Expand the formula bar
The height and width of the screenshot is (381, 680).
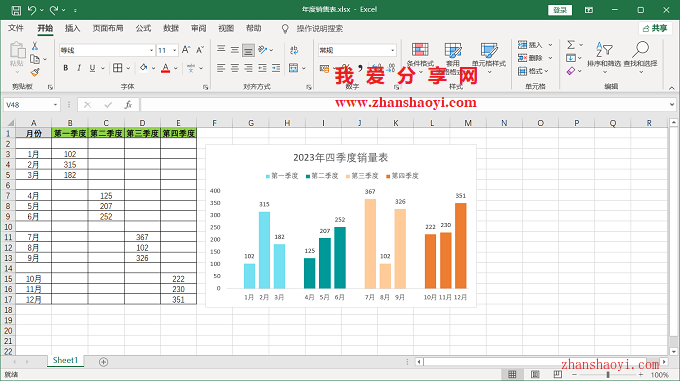(x=672, y=104)
